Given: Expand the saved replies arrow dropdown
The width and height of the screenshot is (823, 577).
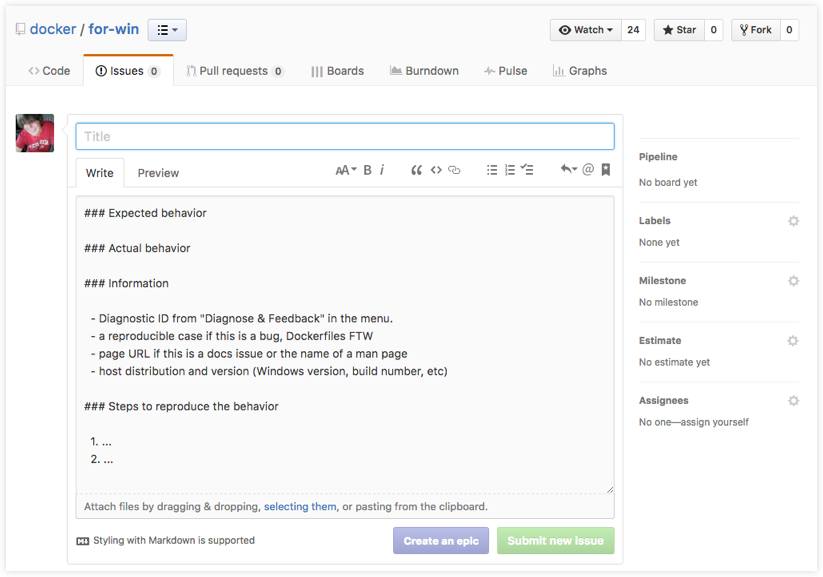Looking at the screenshot, I should 568,170.
